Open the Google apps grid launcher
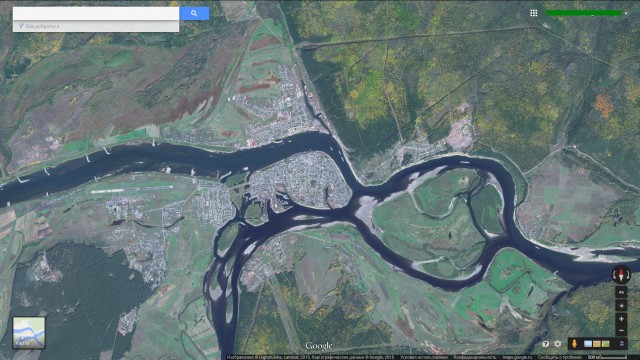Image resolution: width=640 pixels, height=360 pixels. pyautogui.click(x=533, y=13)
